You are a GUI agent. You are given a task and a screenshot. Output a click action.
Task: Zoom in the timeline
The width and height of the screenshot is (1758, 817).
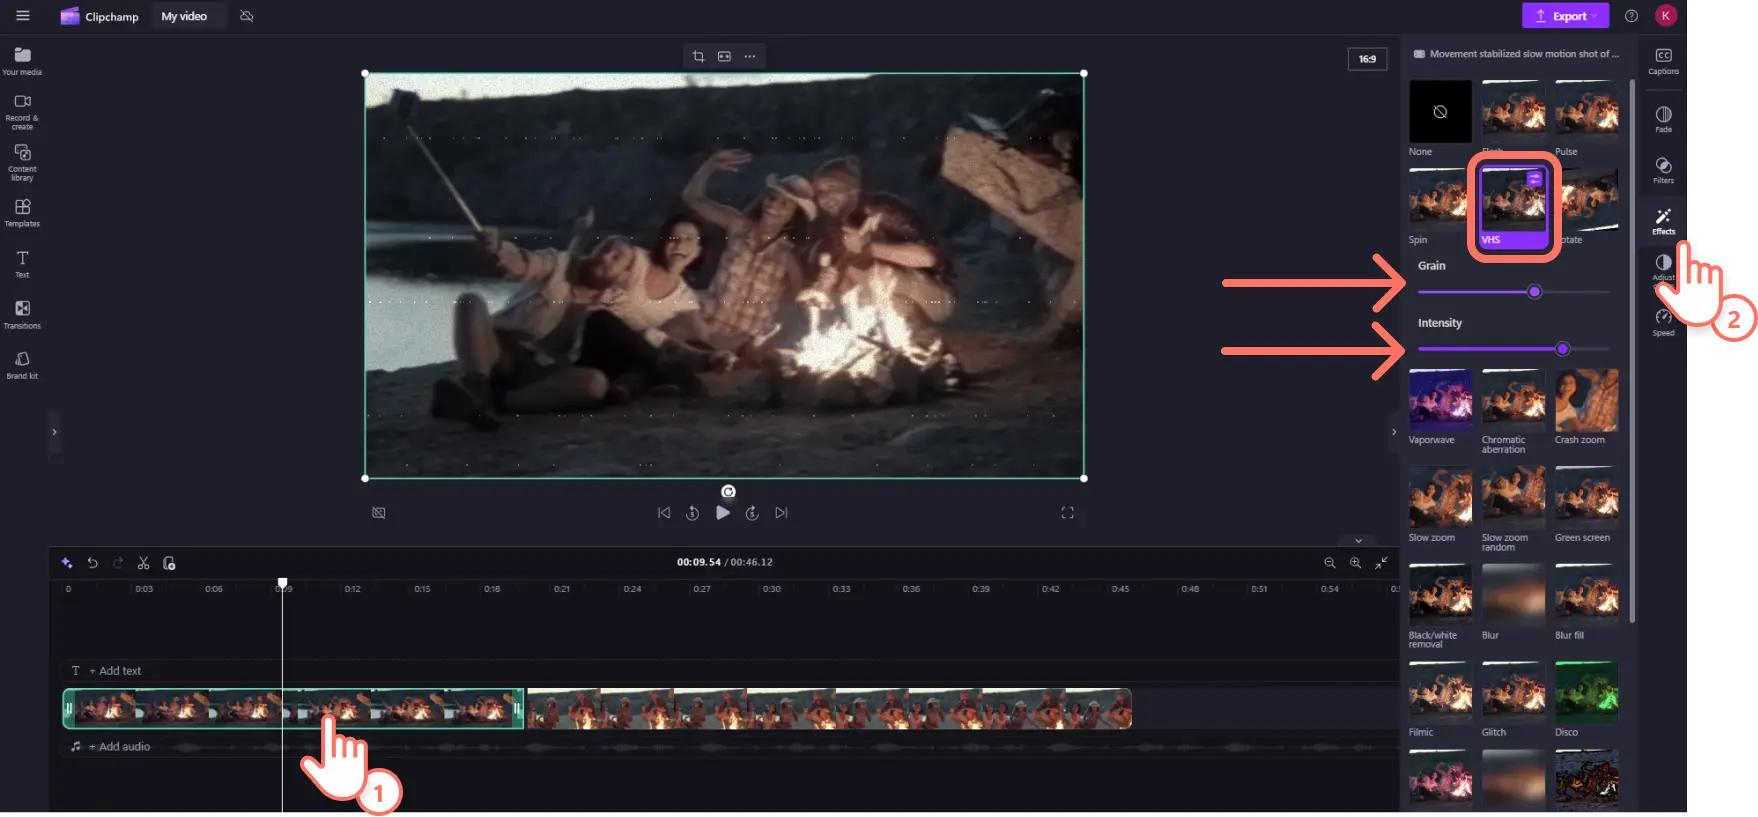point(1355,563)
